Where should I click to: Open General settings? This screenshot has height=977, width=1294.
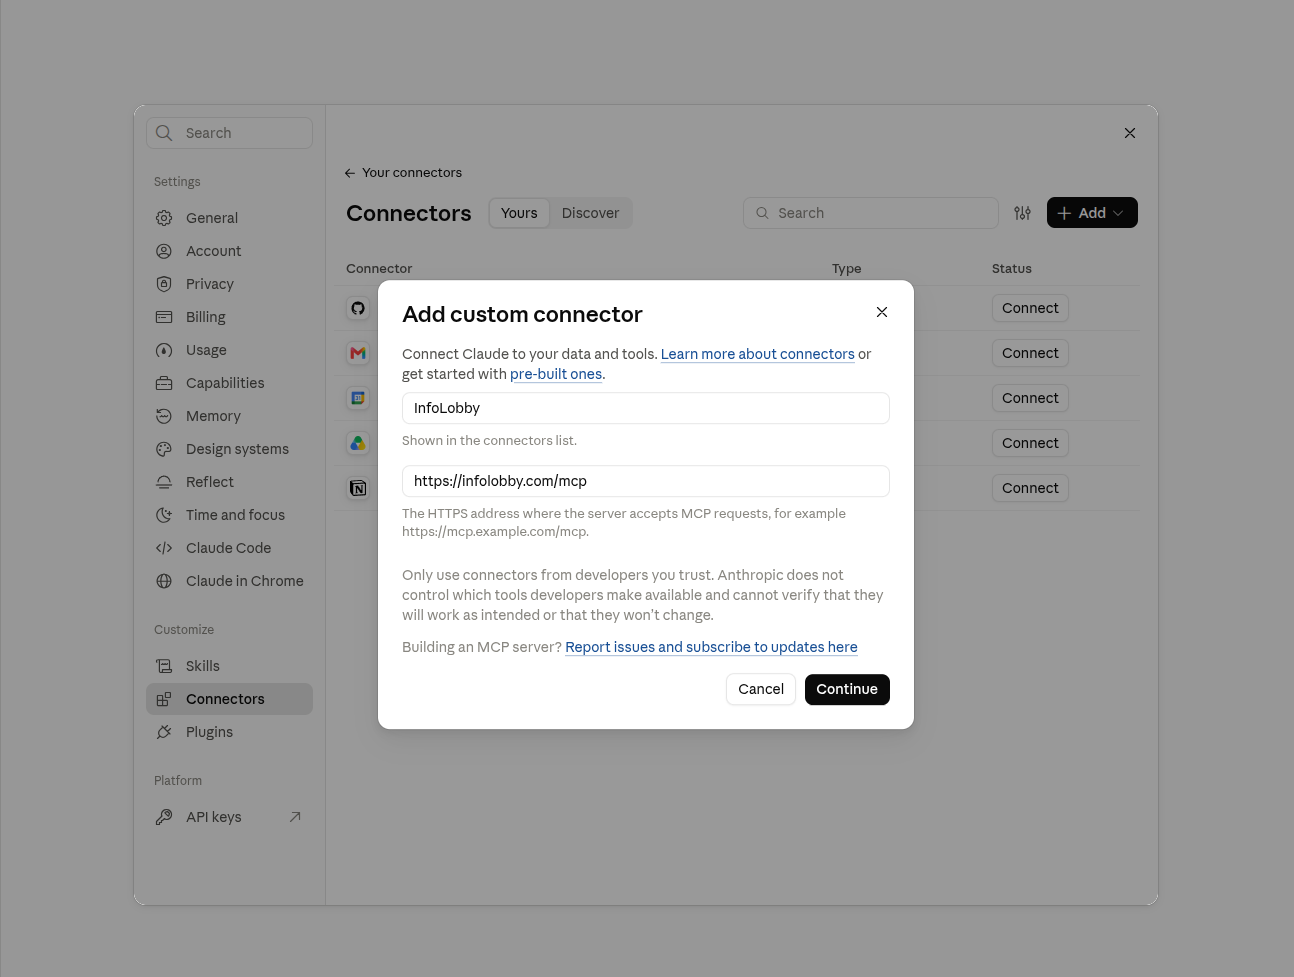(229, 218)
